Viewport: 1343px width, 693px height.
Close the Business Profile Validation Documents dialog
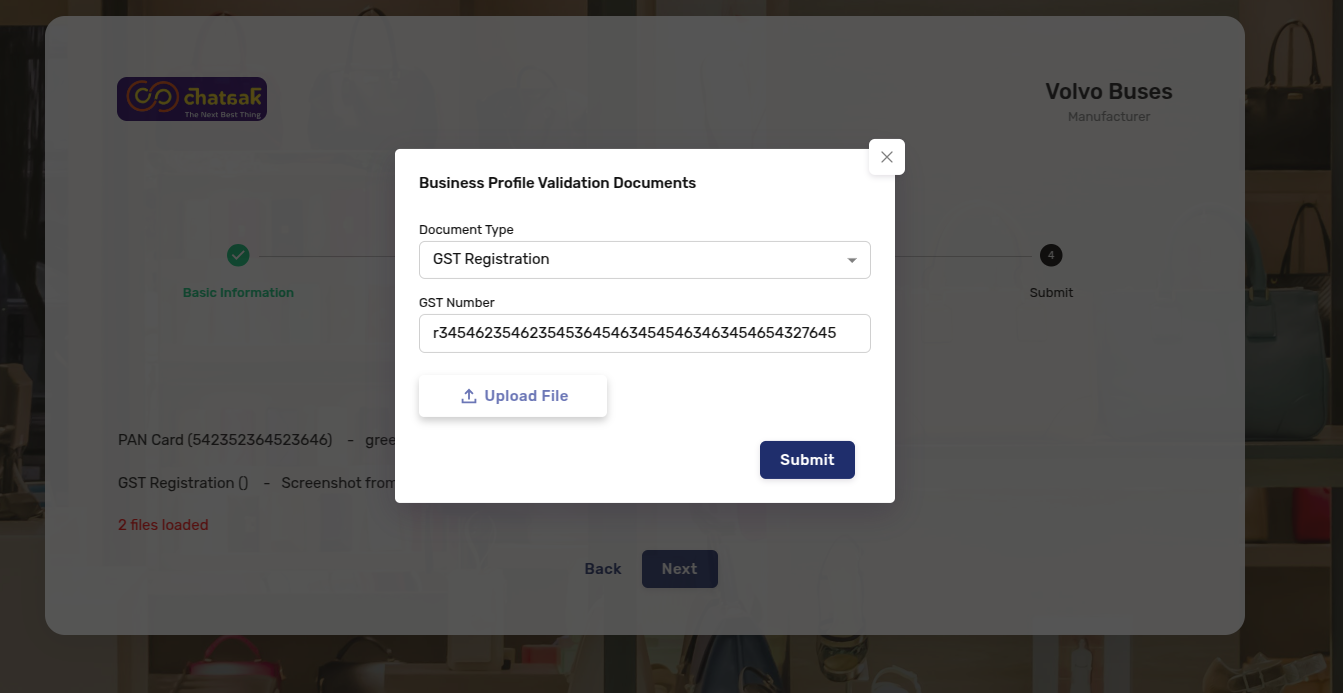(886, 157)
